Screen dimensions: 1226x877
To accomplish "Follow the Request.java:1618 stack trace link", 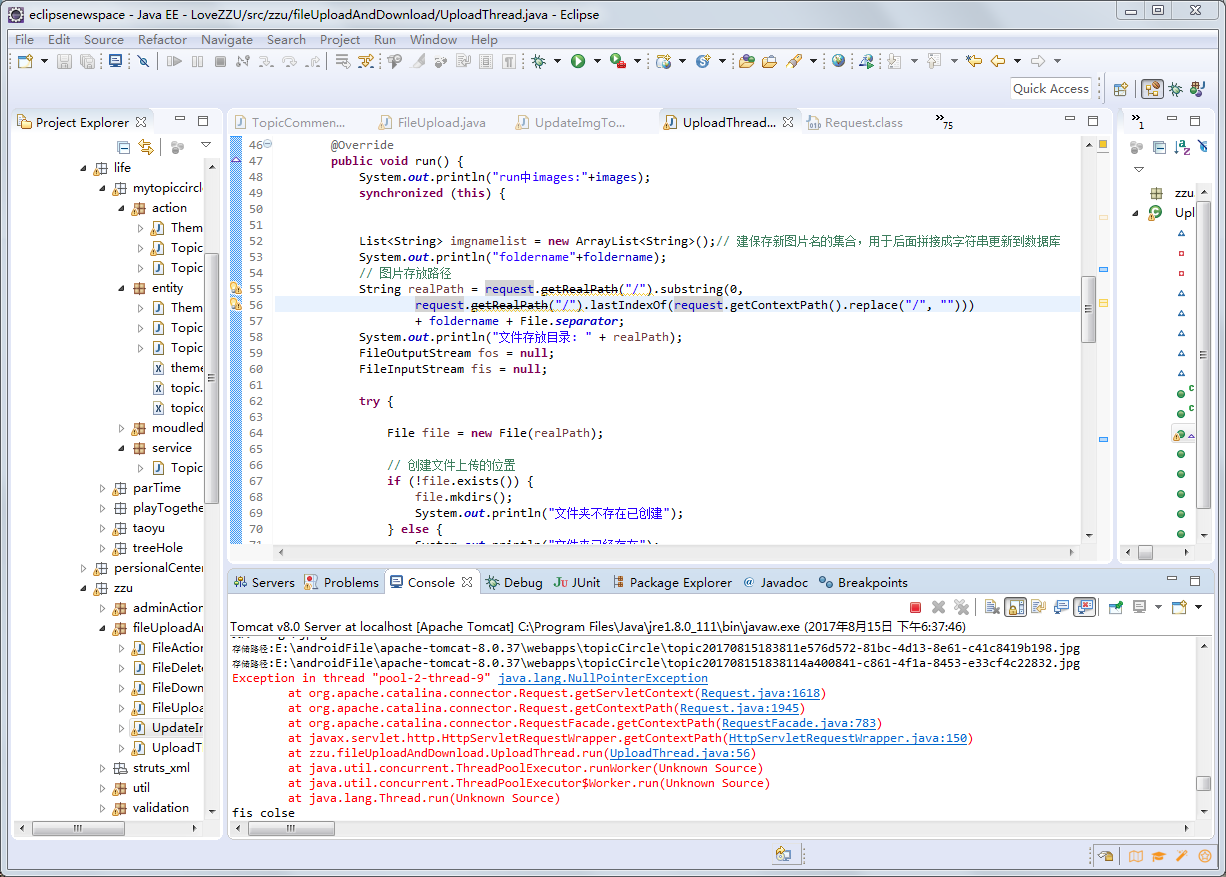I will tap(760, 693).
